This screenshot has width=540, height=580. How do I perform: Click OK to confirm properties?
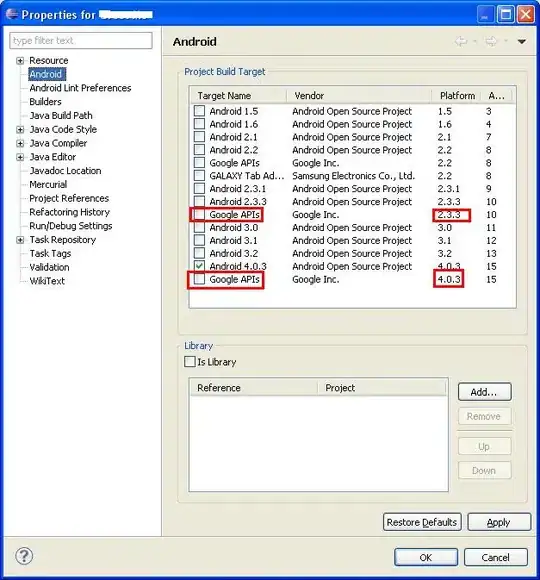tap(426, 557)
